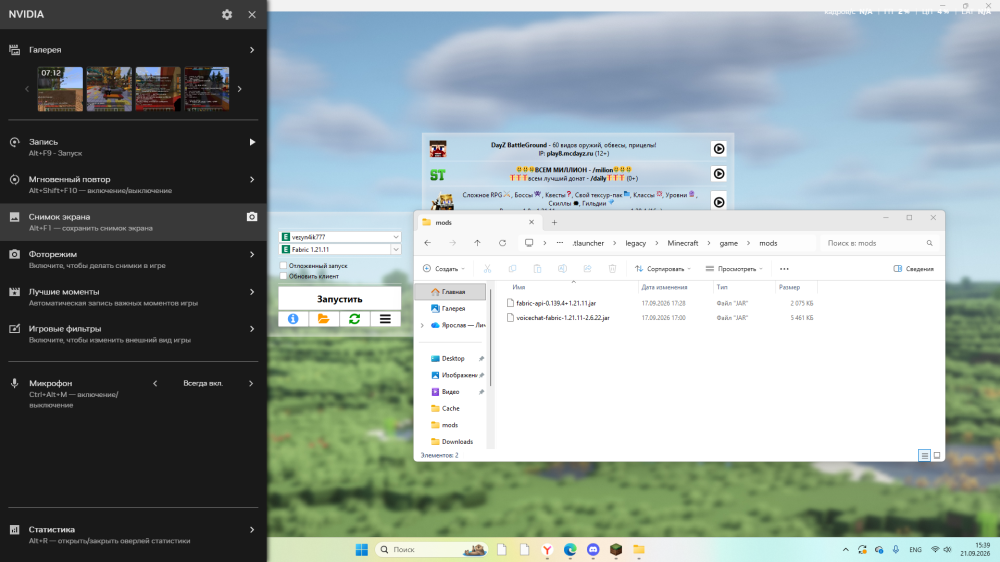Switch to large thumbnails view icon
Image resolution: width=1000 pixels, height=562 pixels.
coord(937,455)
